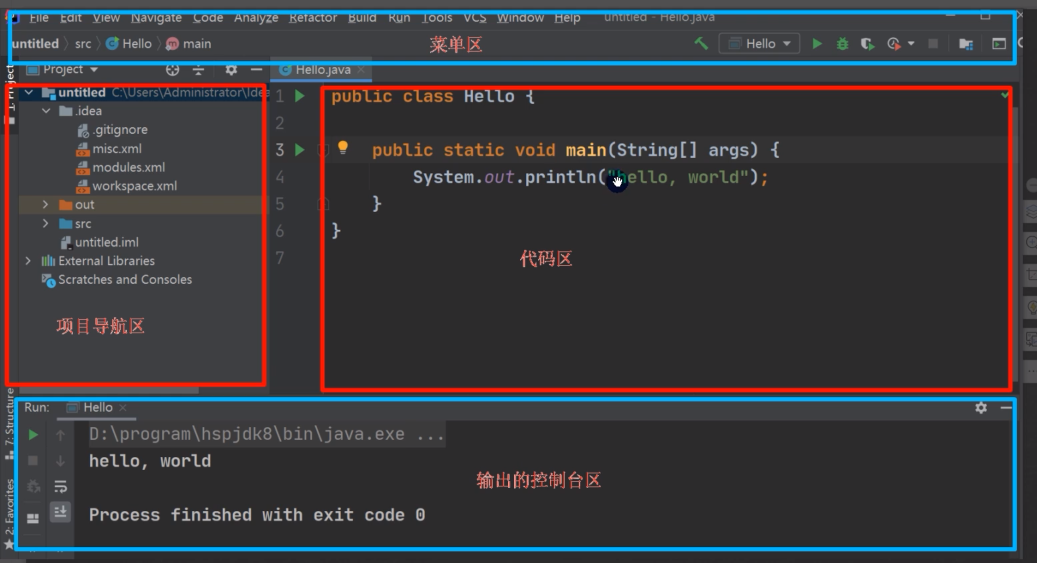Select .gitignore in project tree
Image resolution: width=1037 pixels, height=563 pixels.
pos(112,130)
